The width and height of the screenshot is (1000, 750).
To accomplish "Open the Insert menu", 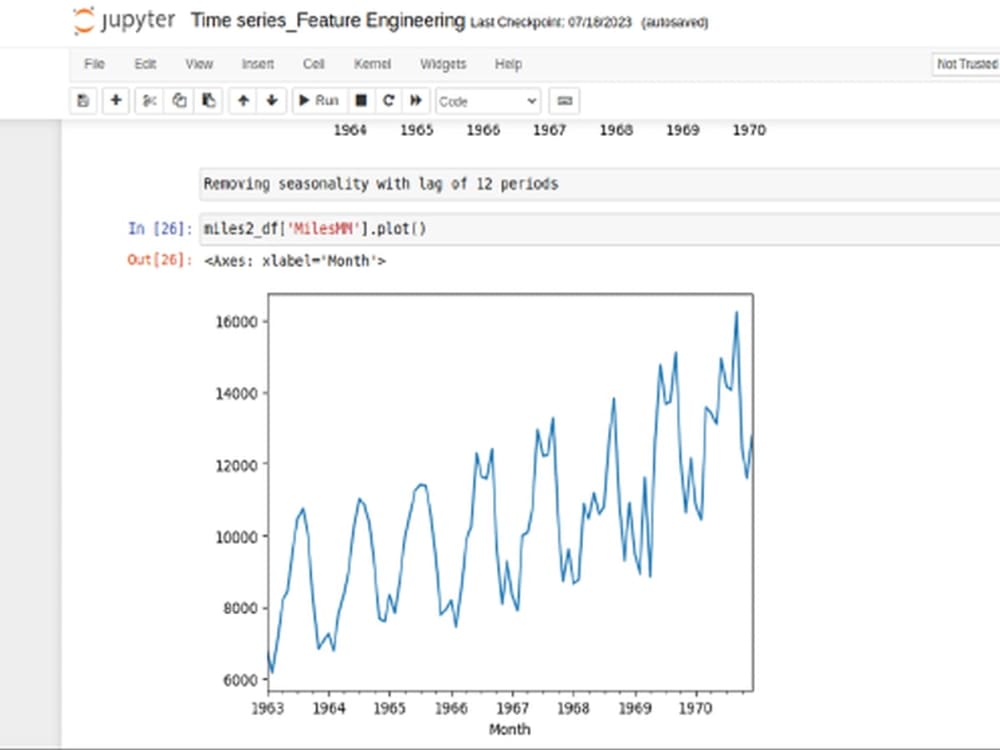I will click(x=258, y=64).
